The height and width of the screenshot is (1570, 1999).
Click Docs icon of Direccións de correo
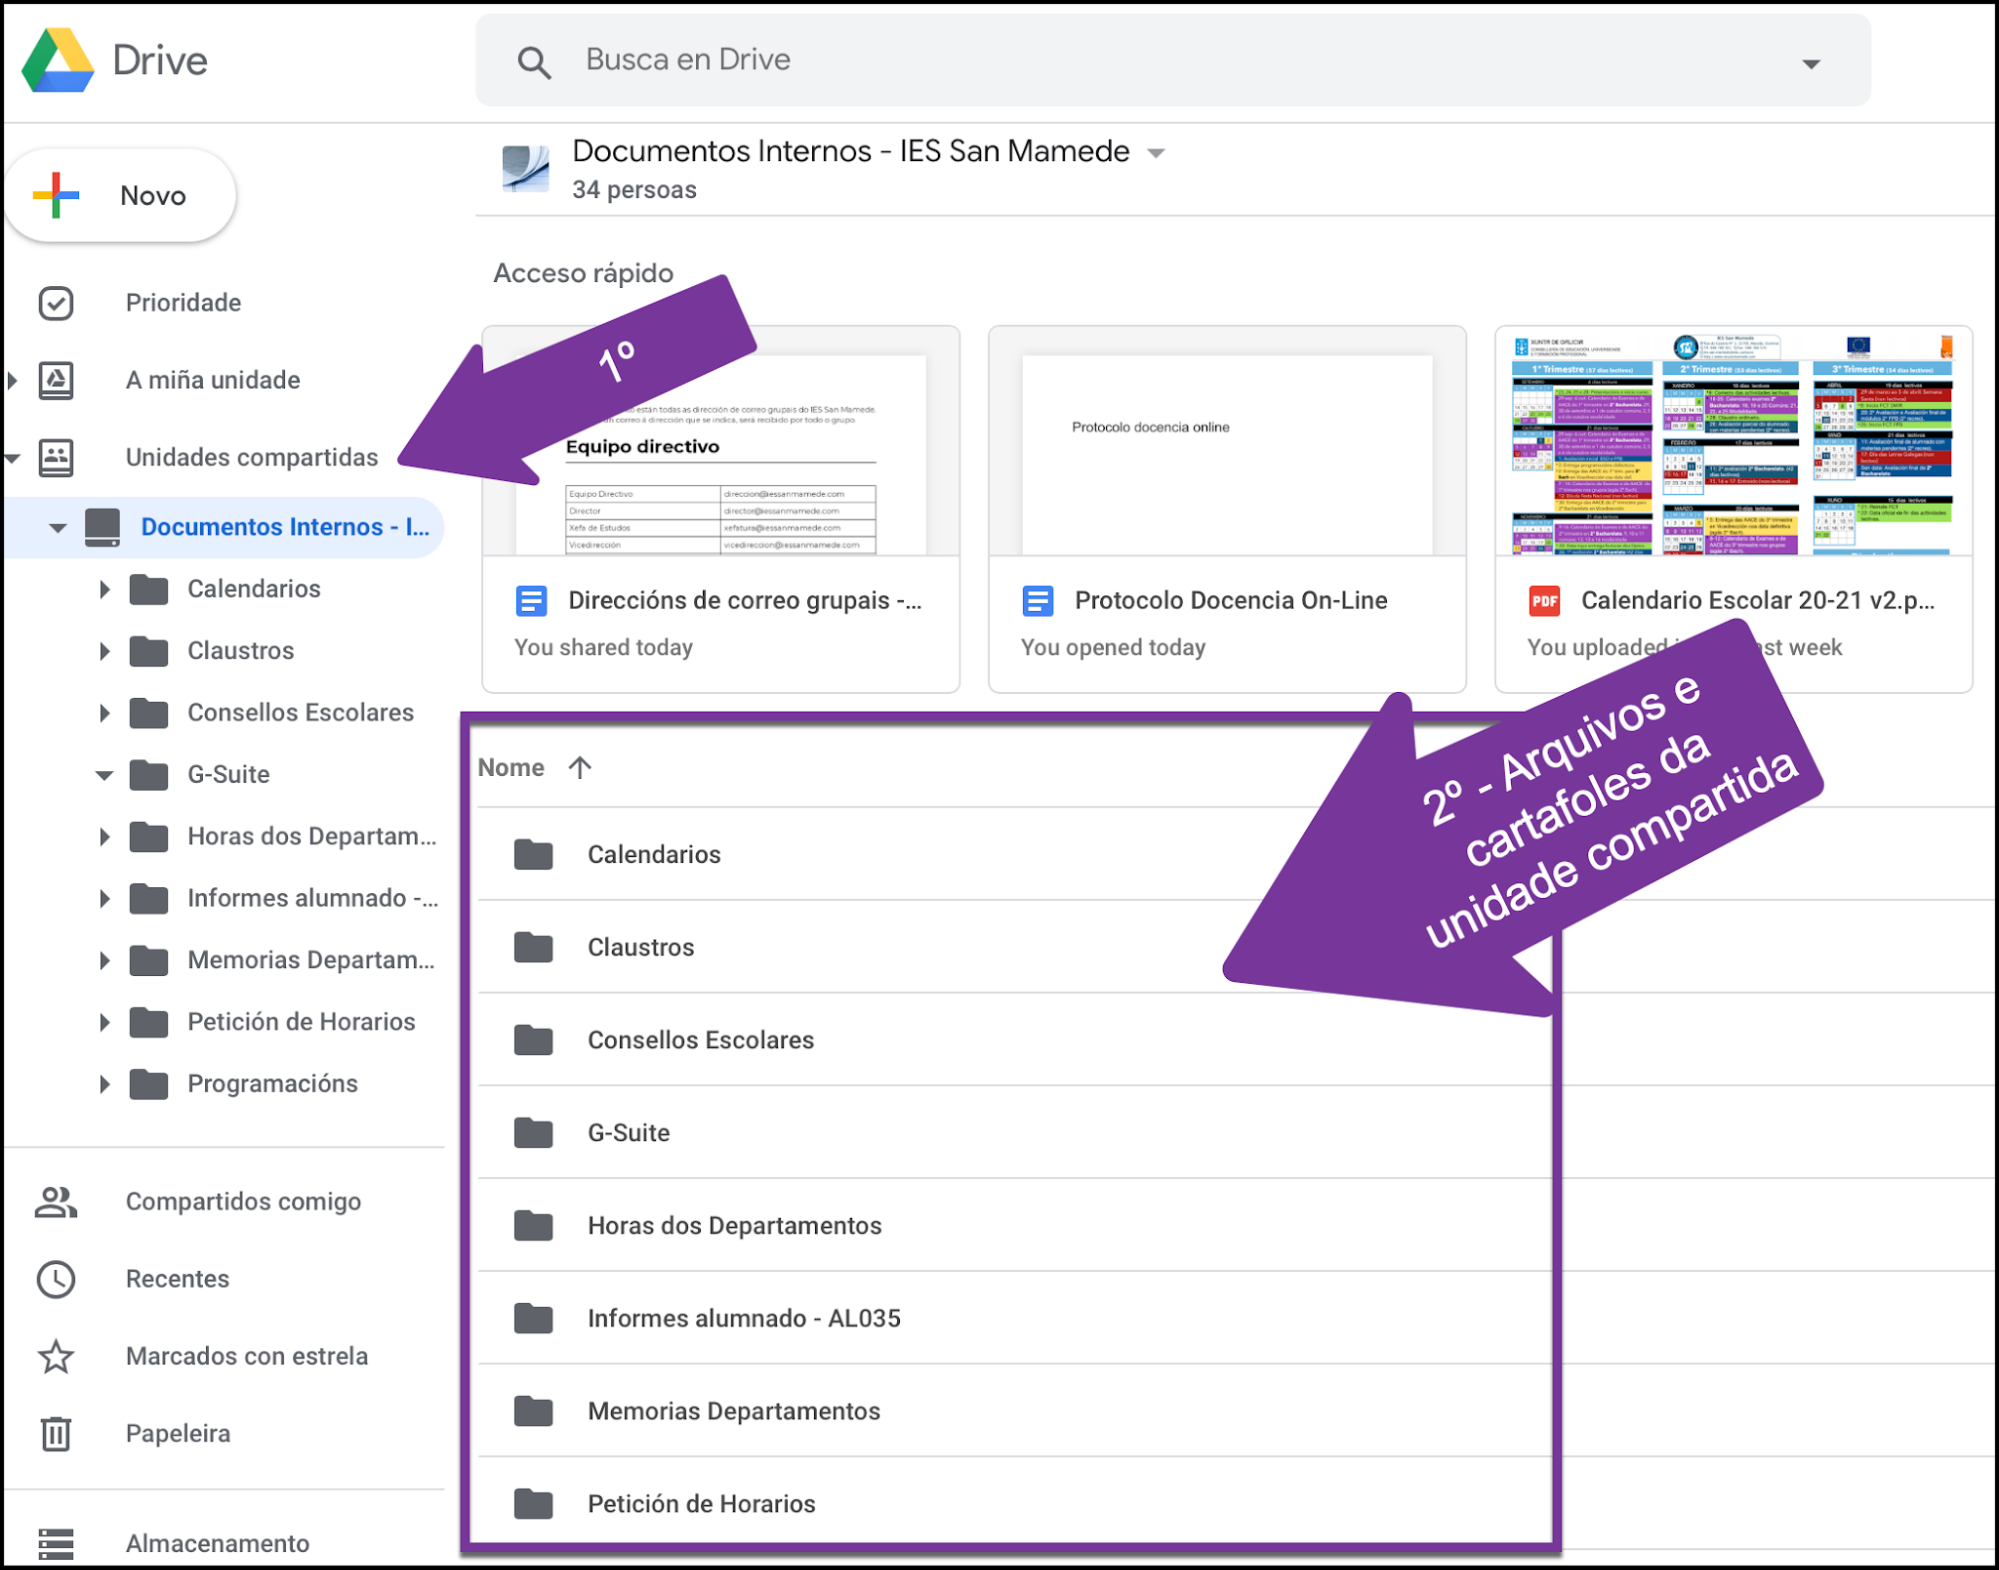click(531, 601)
